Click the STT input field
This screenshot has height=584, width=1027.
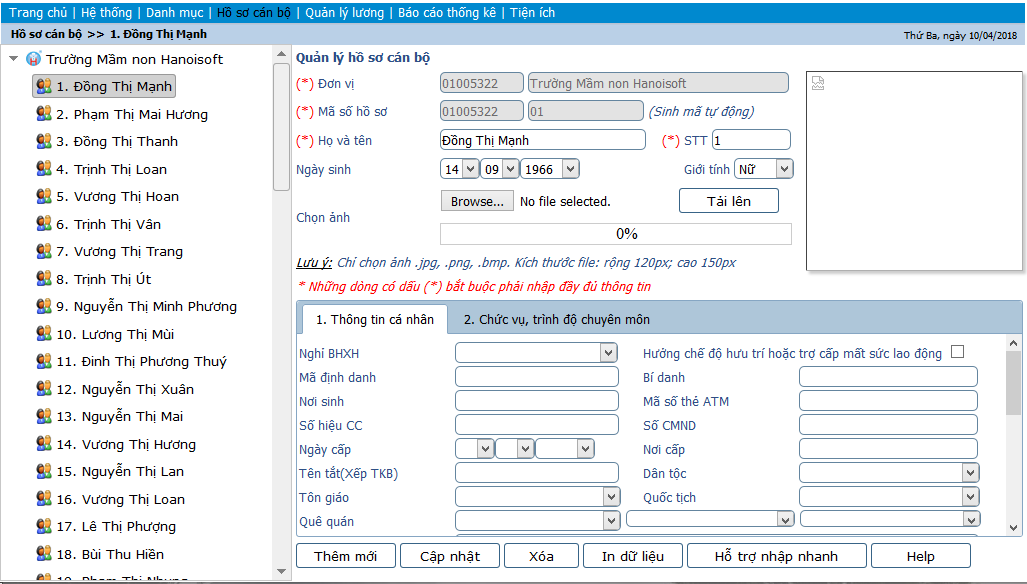click(x=751, y=140)
